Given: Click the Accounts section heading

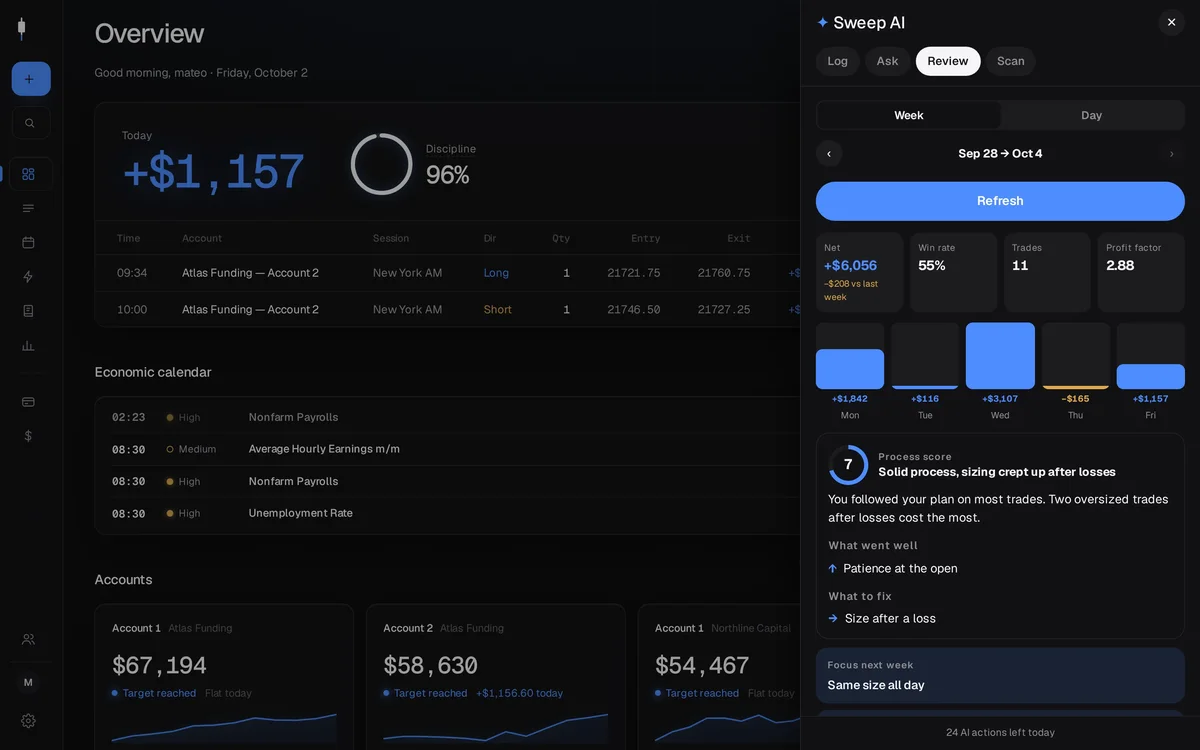Looking at the screenshot, I should coord(123,580).
